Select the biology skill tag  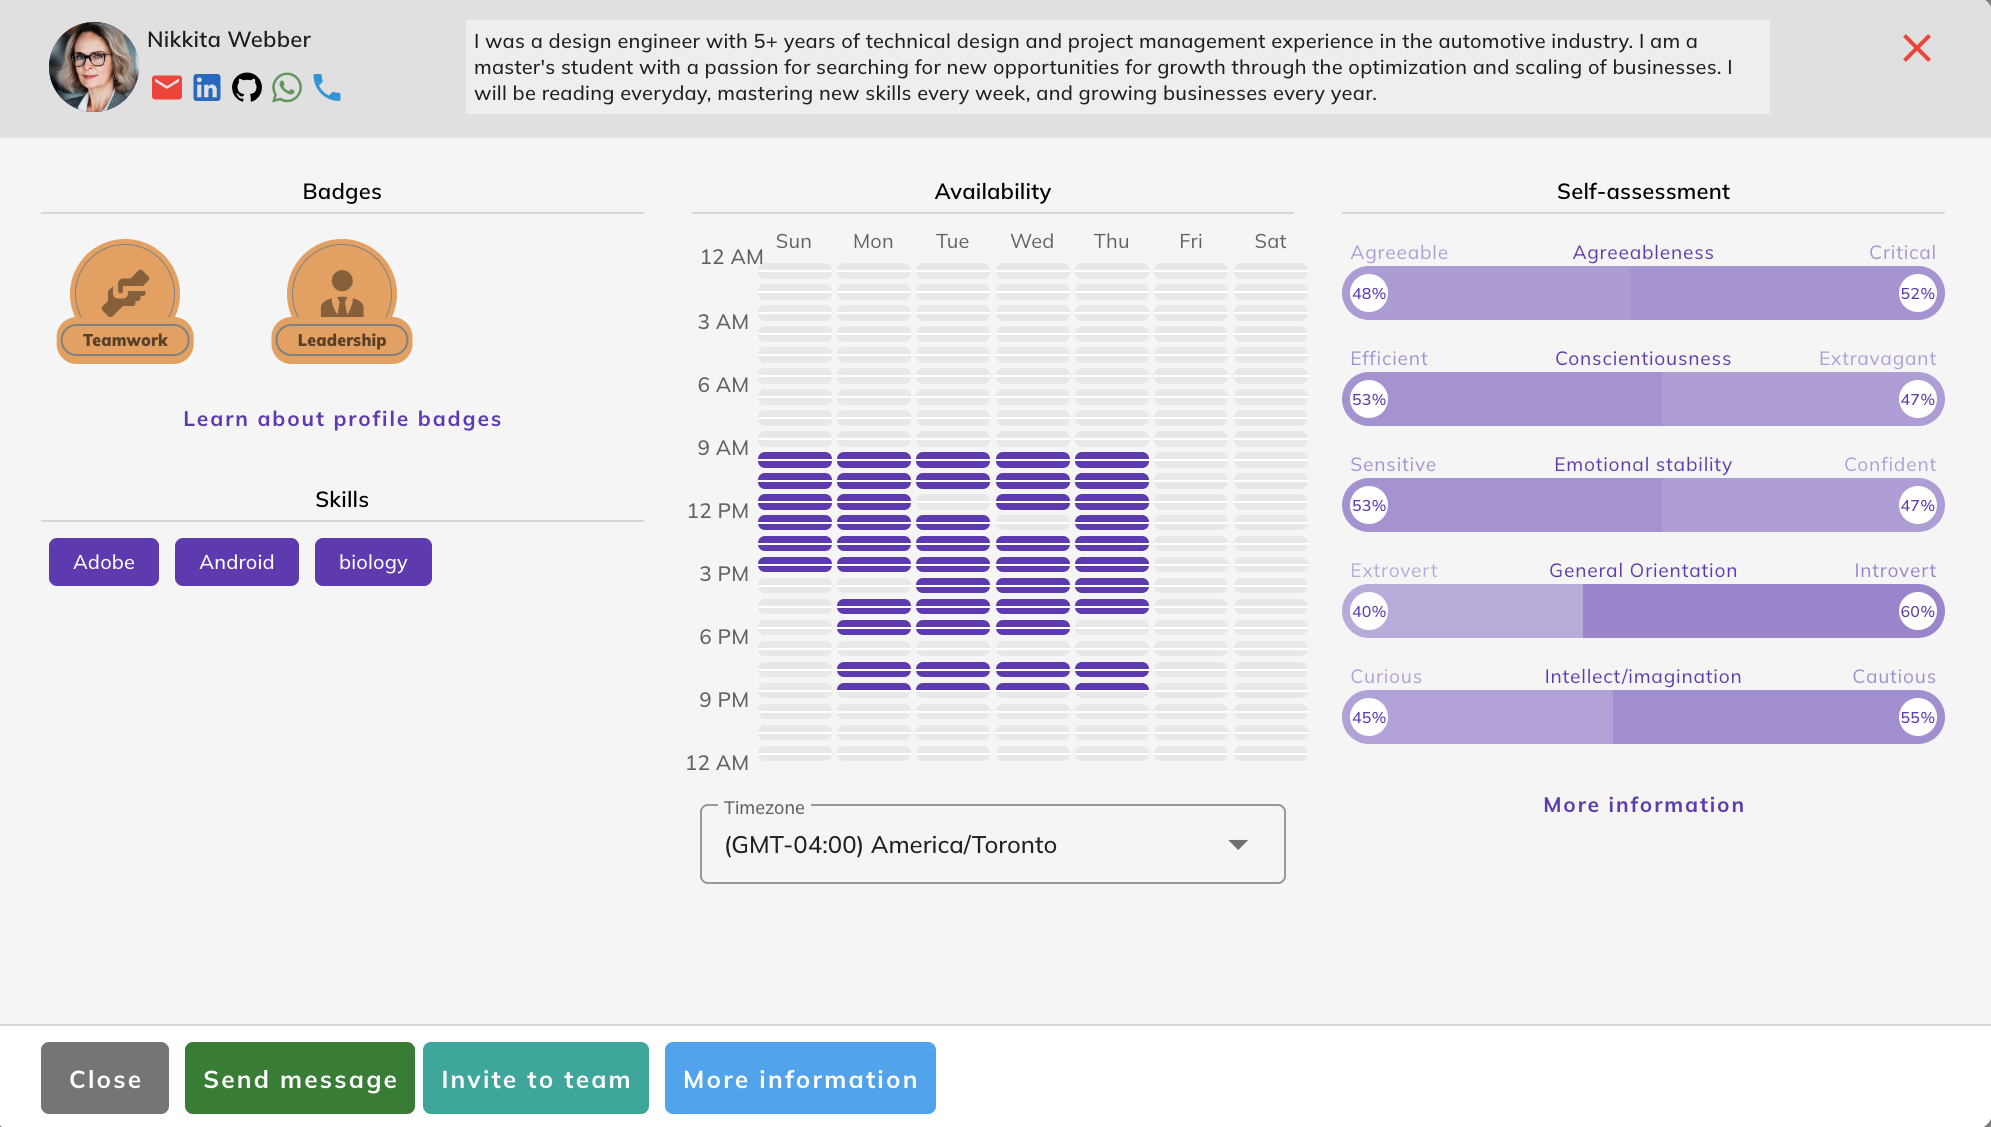(373, 562)
